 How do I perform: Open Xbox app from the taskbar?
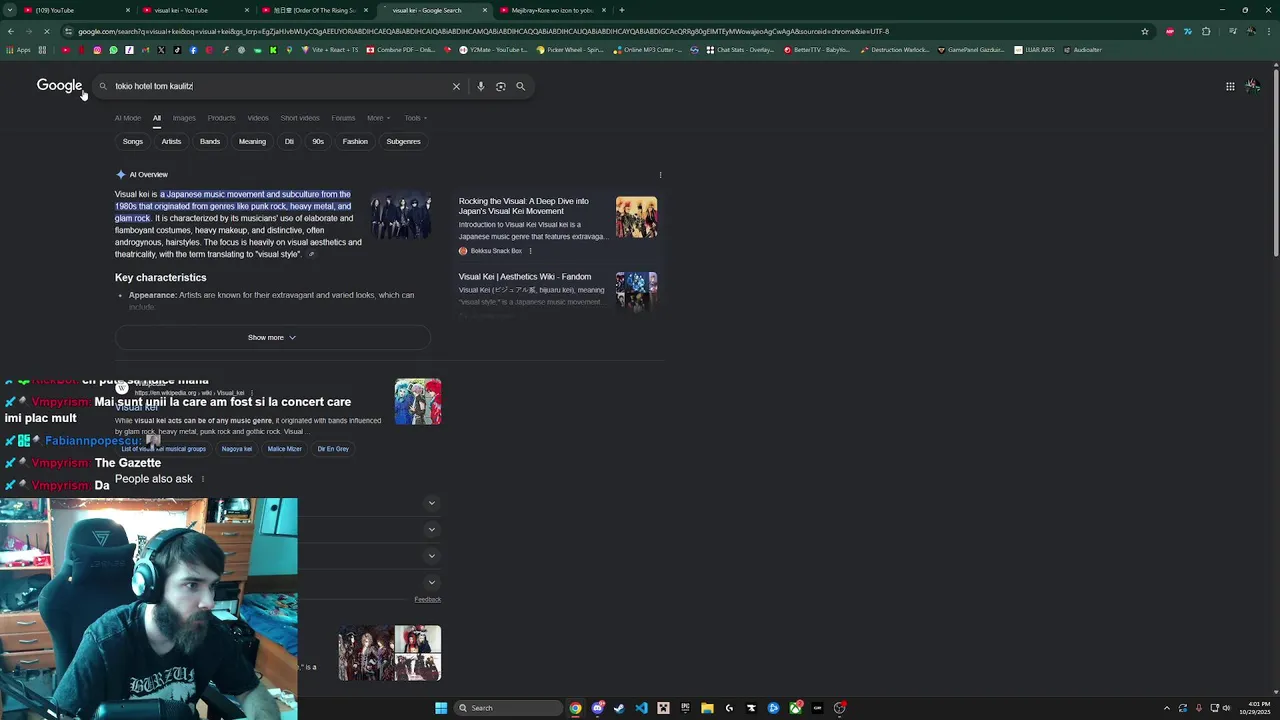[x=795, y=708]
